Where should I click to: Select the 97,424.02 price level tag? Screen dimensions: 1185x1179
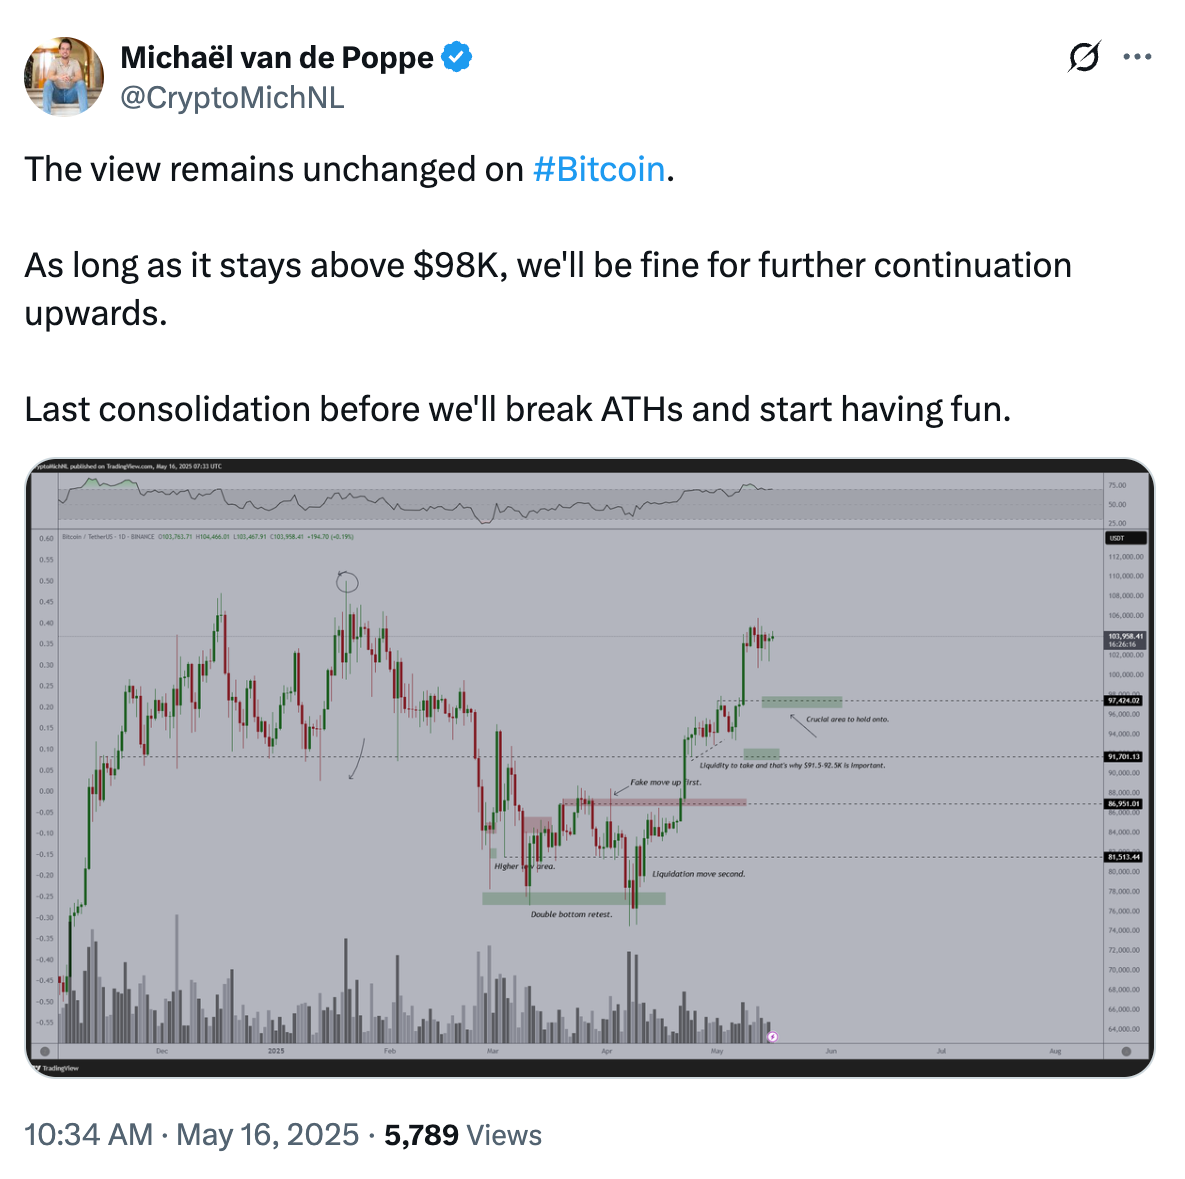point(1124,701)
